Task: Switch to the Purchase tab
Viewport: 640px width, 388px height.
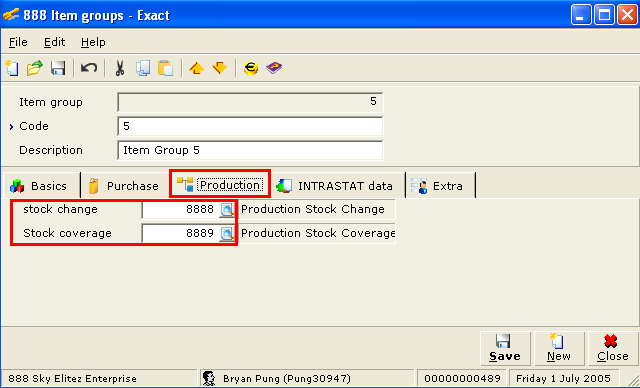Action: click(124, 186)
